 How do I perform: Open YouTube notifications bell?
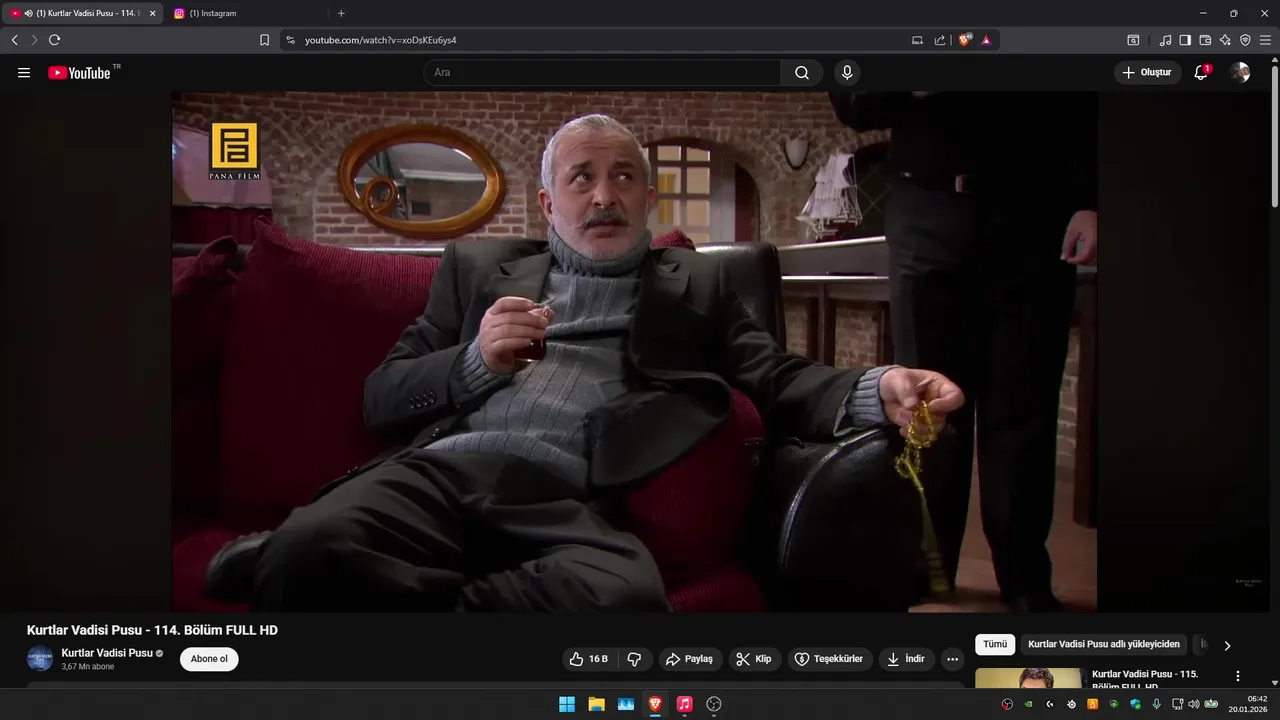pos(1201,73)
